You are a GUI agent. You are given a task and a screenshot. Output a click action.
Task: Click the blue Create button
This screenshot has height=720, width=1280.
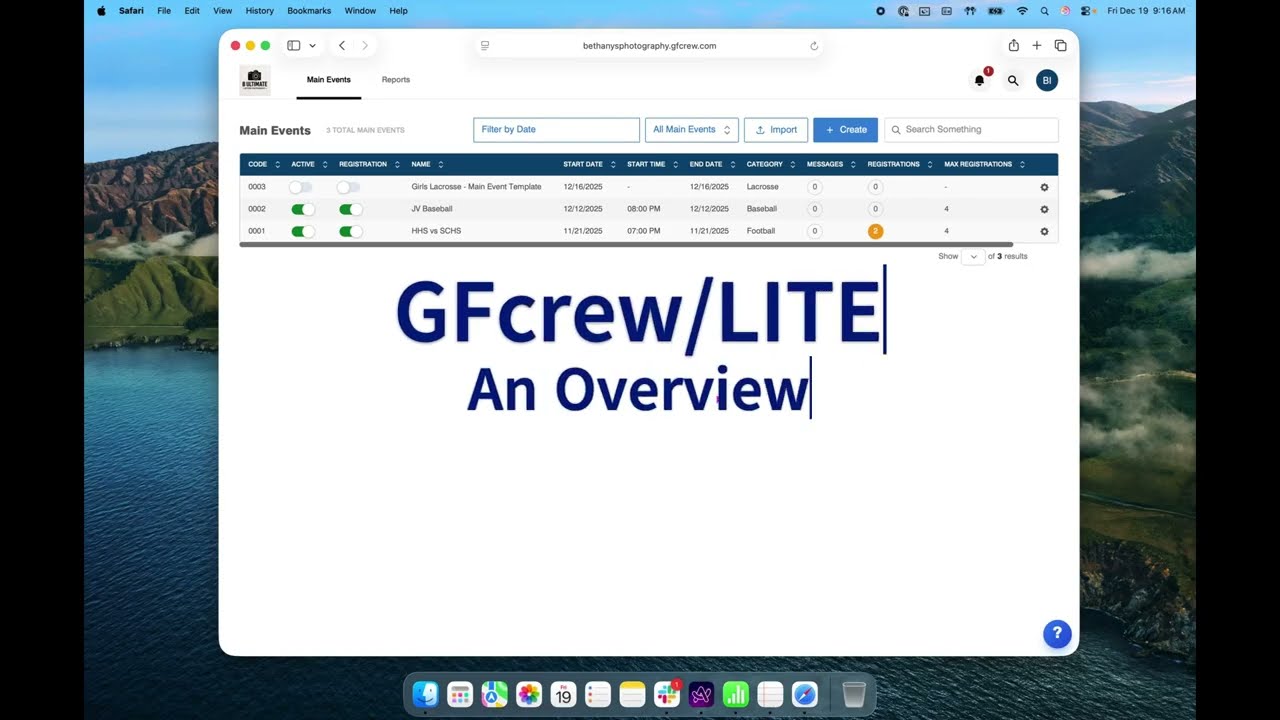point(845,130)
